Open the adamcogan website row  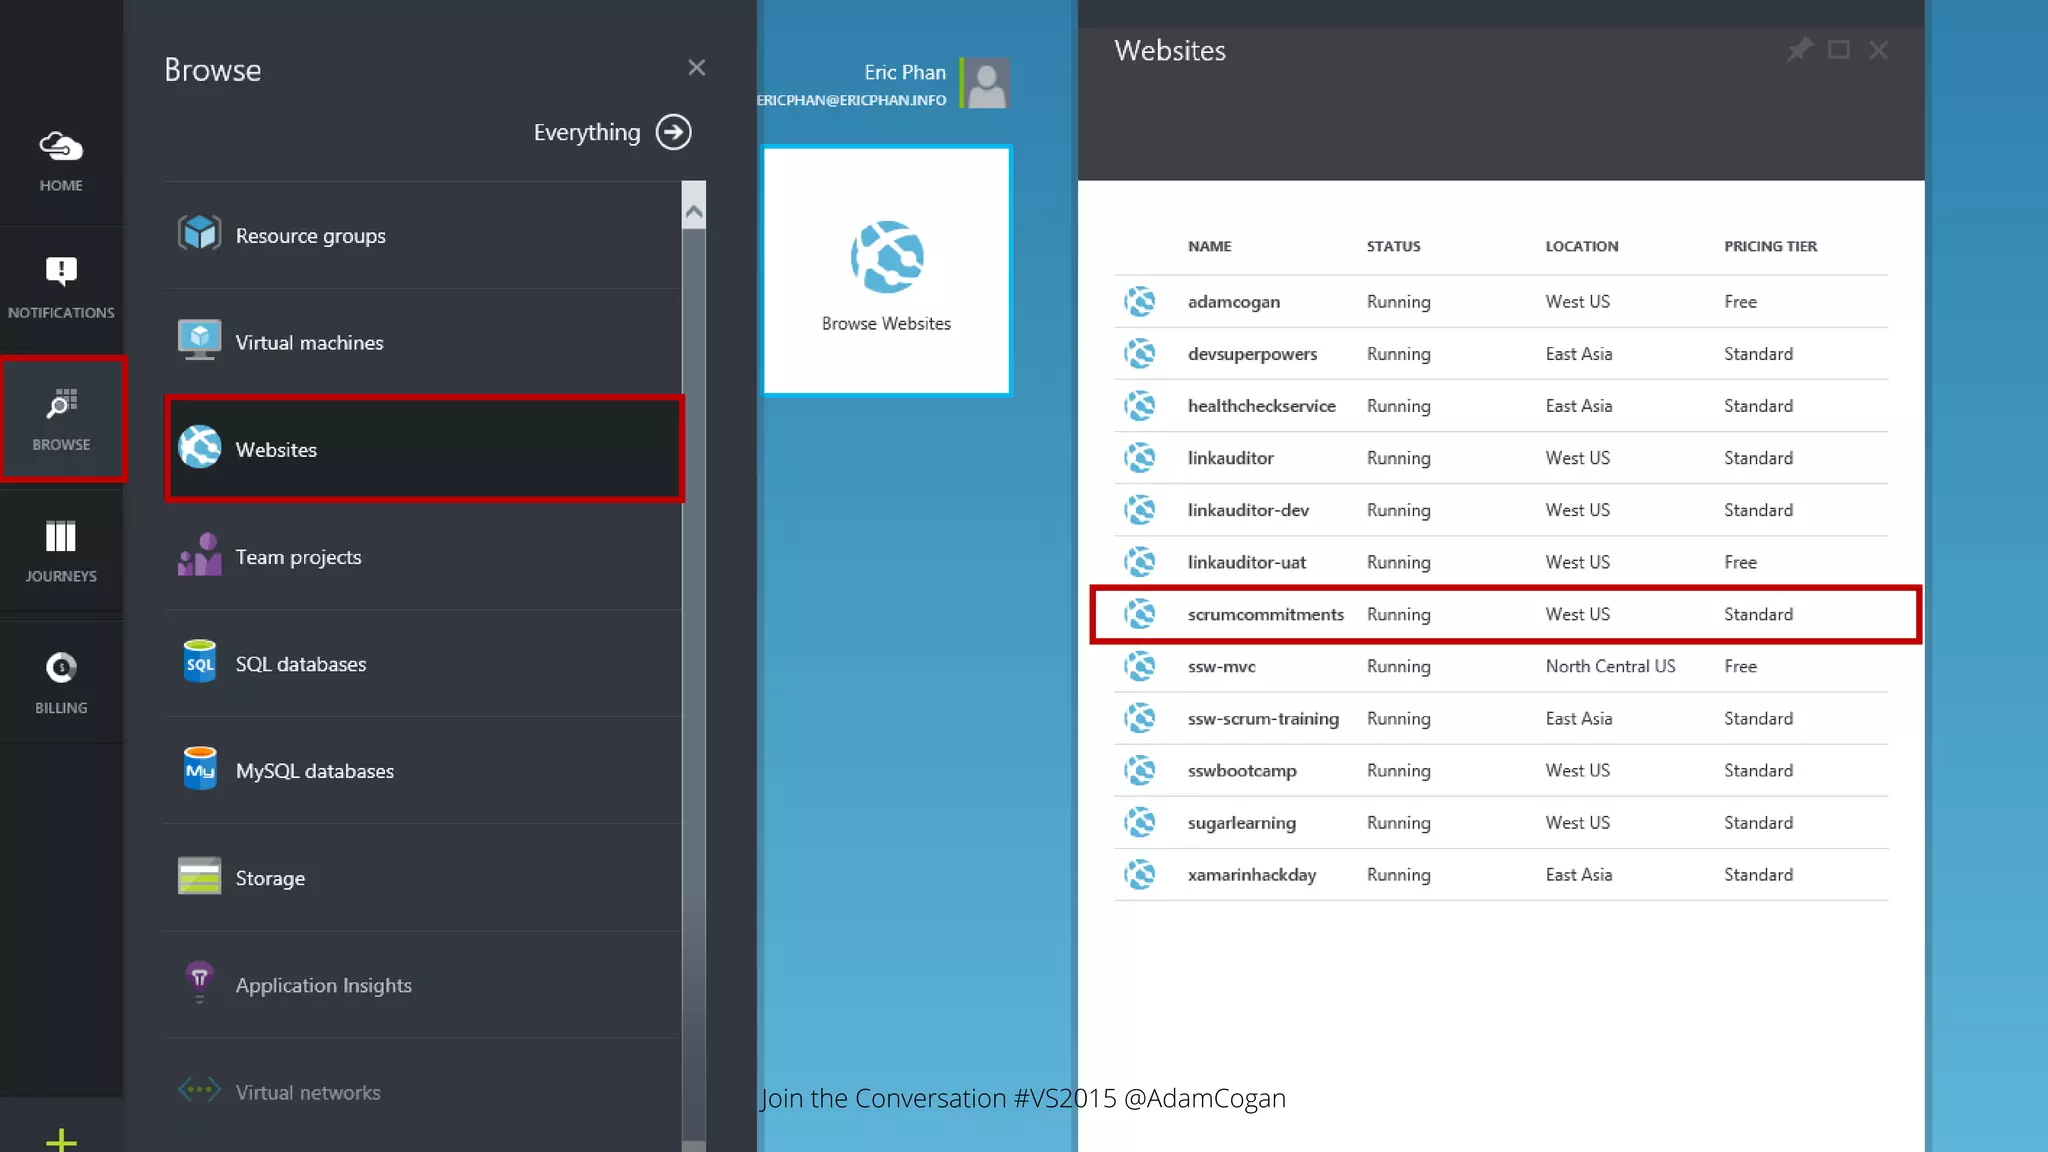coord(1233,302)
